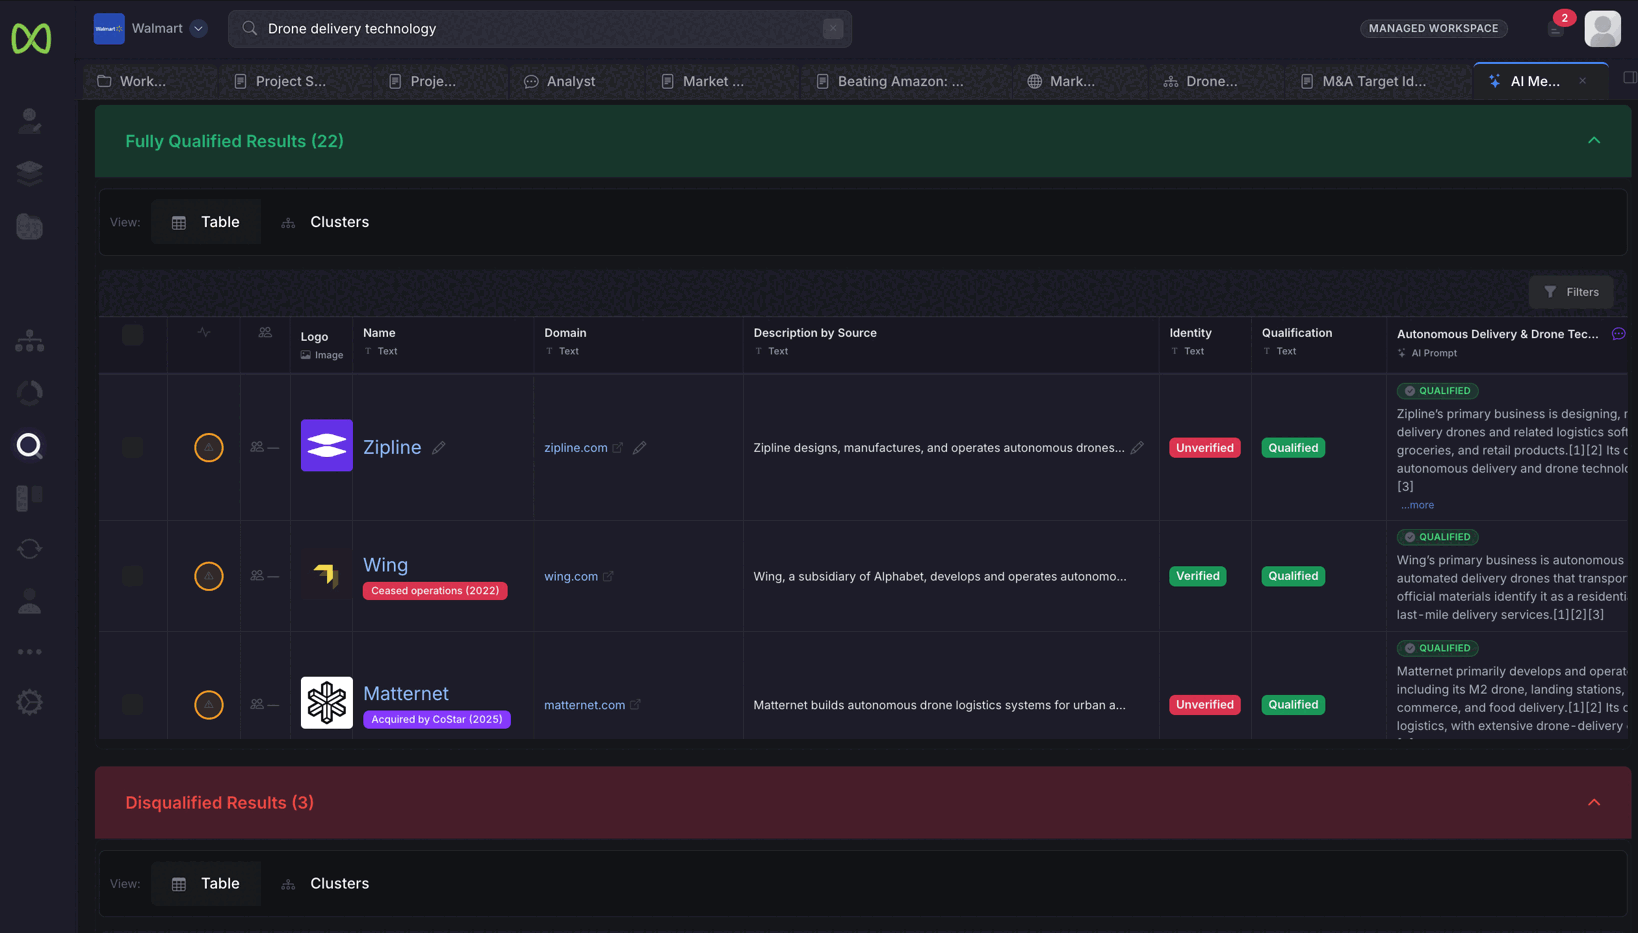Click the Verified identity badge for Wing
1638x933 pixels.
1197,576
